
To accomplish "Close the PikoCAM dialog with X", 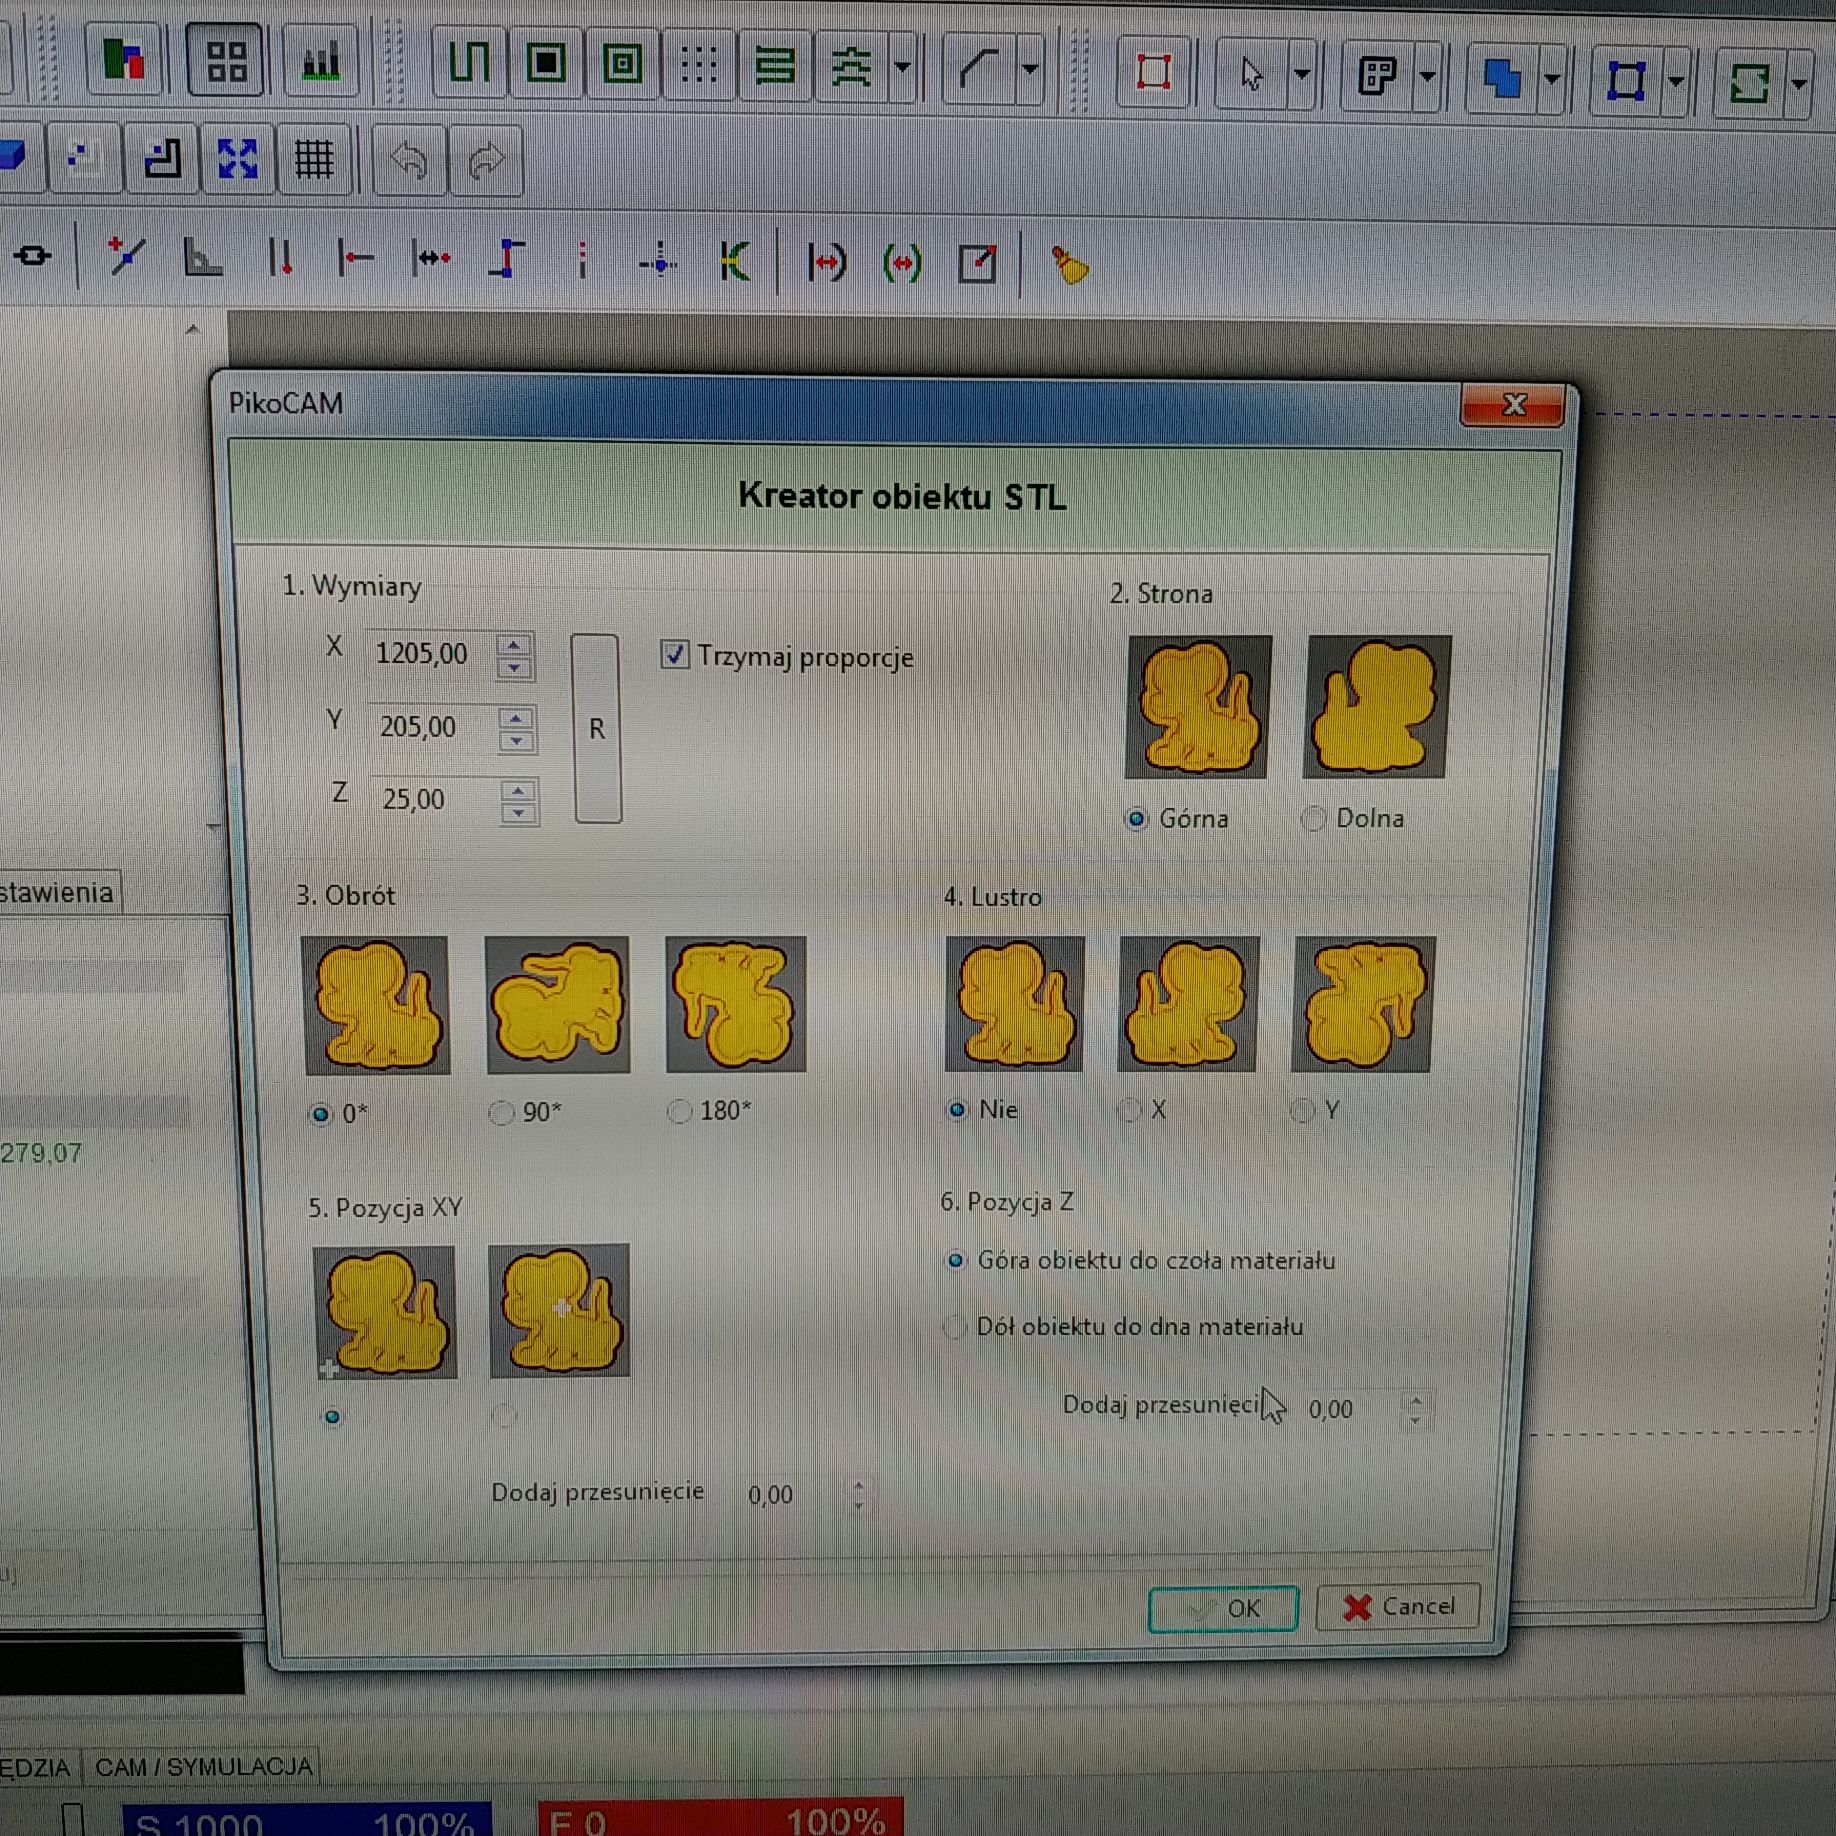I will (x=1513, y=404).
